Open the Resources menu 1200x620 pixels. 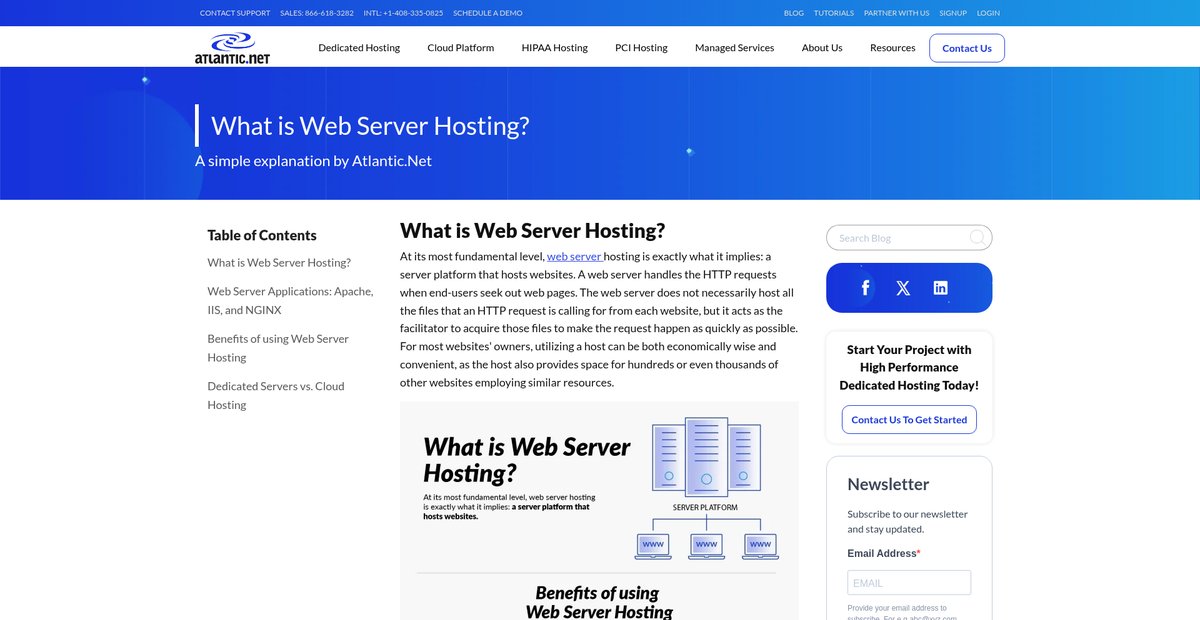[x=893, y=48]
